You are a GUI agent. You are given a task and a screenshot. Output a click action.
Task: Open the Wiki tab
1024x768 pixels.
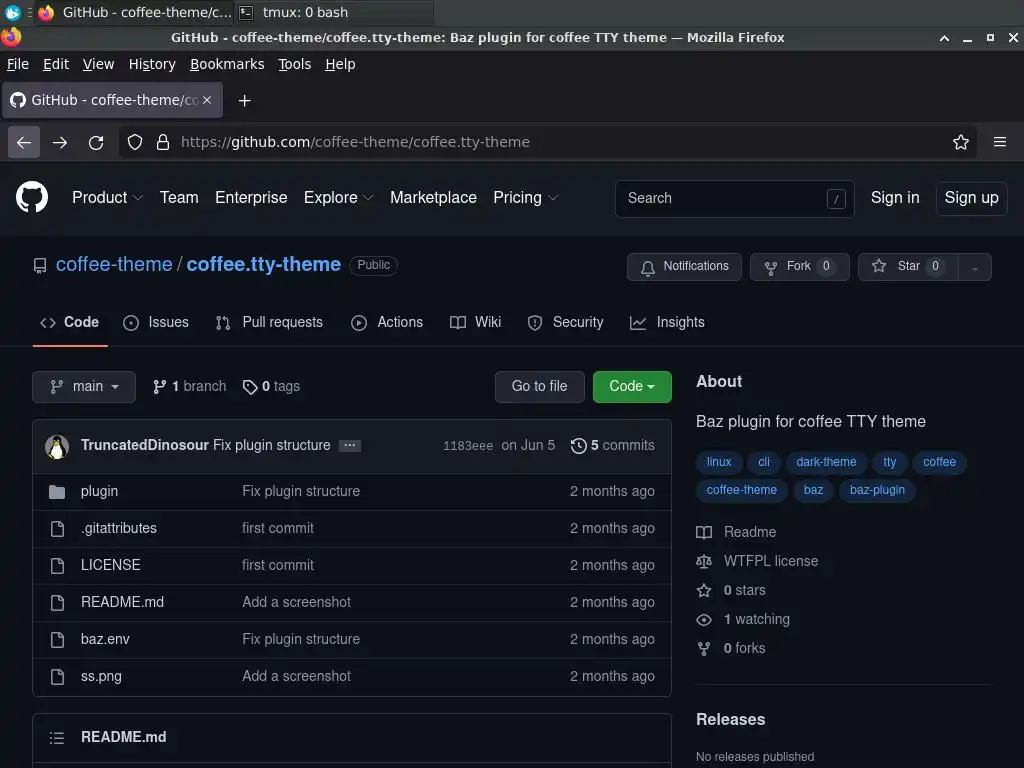click(x=475, y=323)
